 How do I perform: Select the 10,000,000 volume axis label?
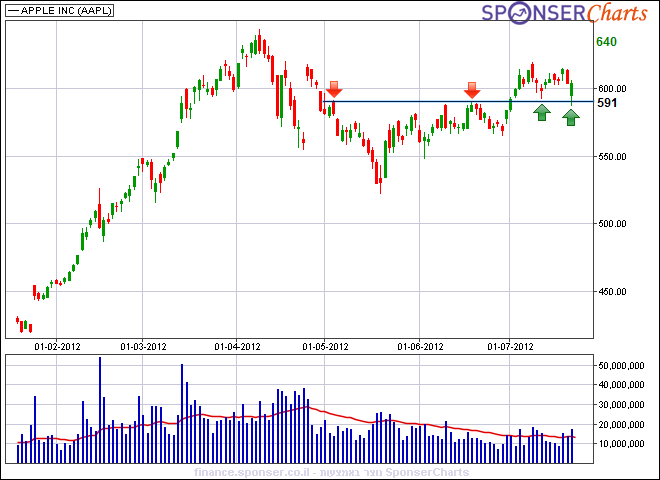(x=621, y=444)
